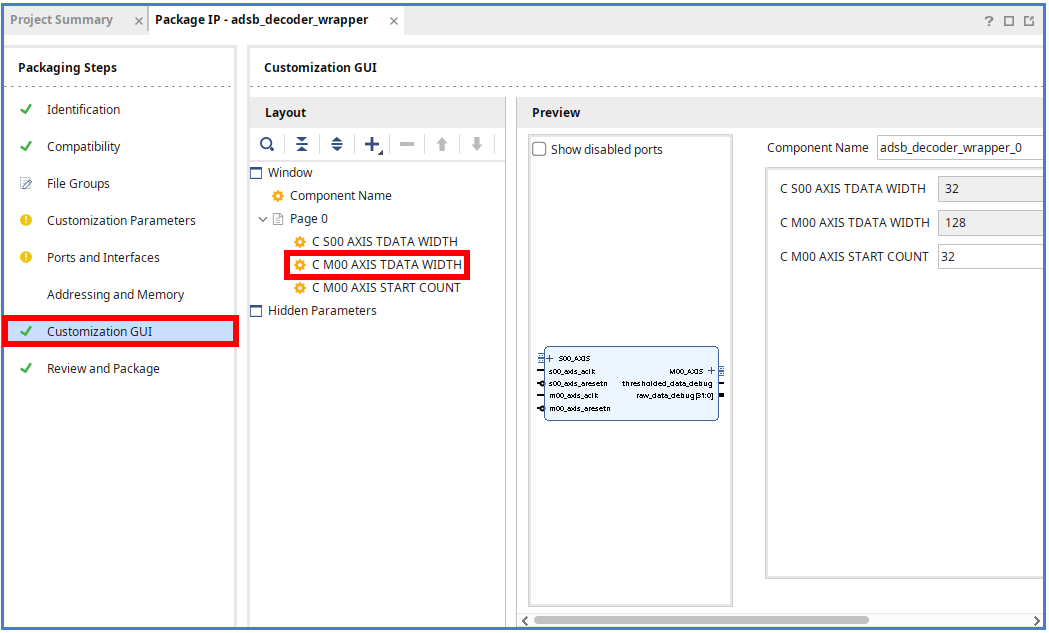
Task: Switch to the Project Summary tab
Action: [62, 19]
